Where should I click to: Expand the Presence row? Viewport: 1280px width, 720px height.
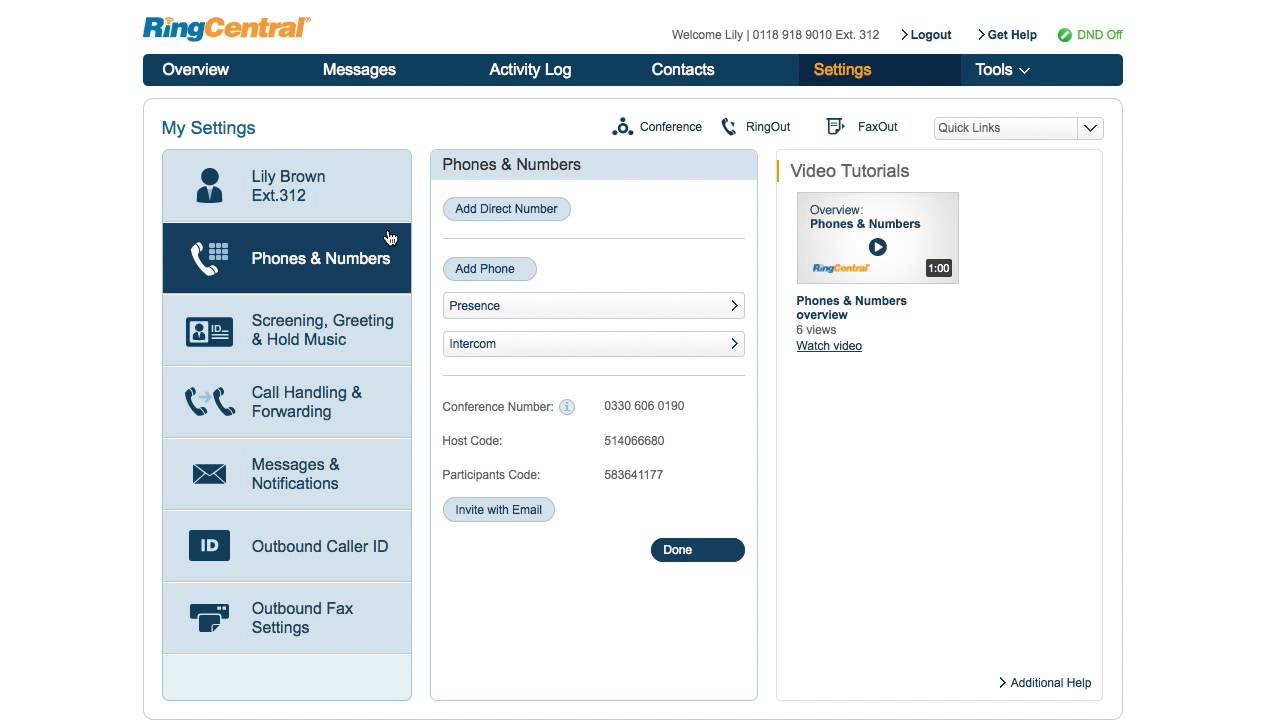(x=594, y=306)
